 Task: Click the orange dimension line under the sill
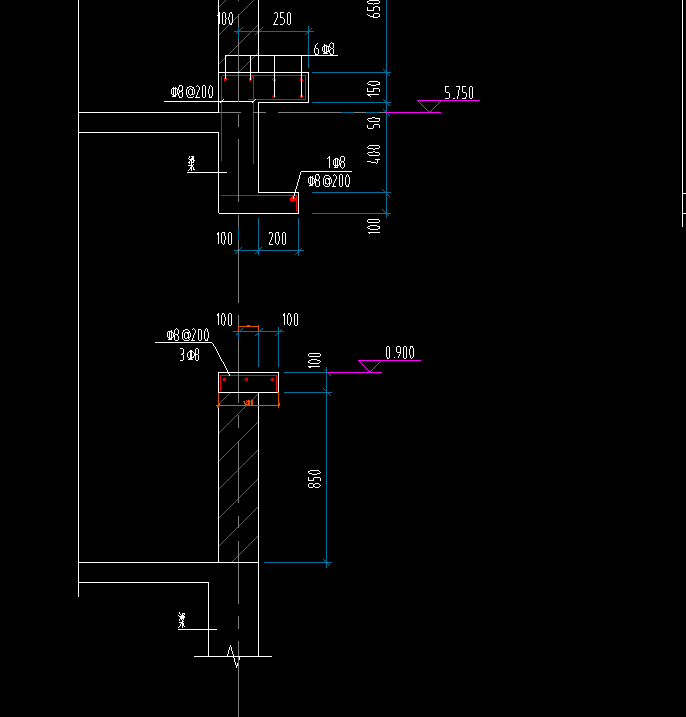coord(248,405)
